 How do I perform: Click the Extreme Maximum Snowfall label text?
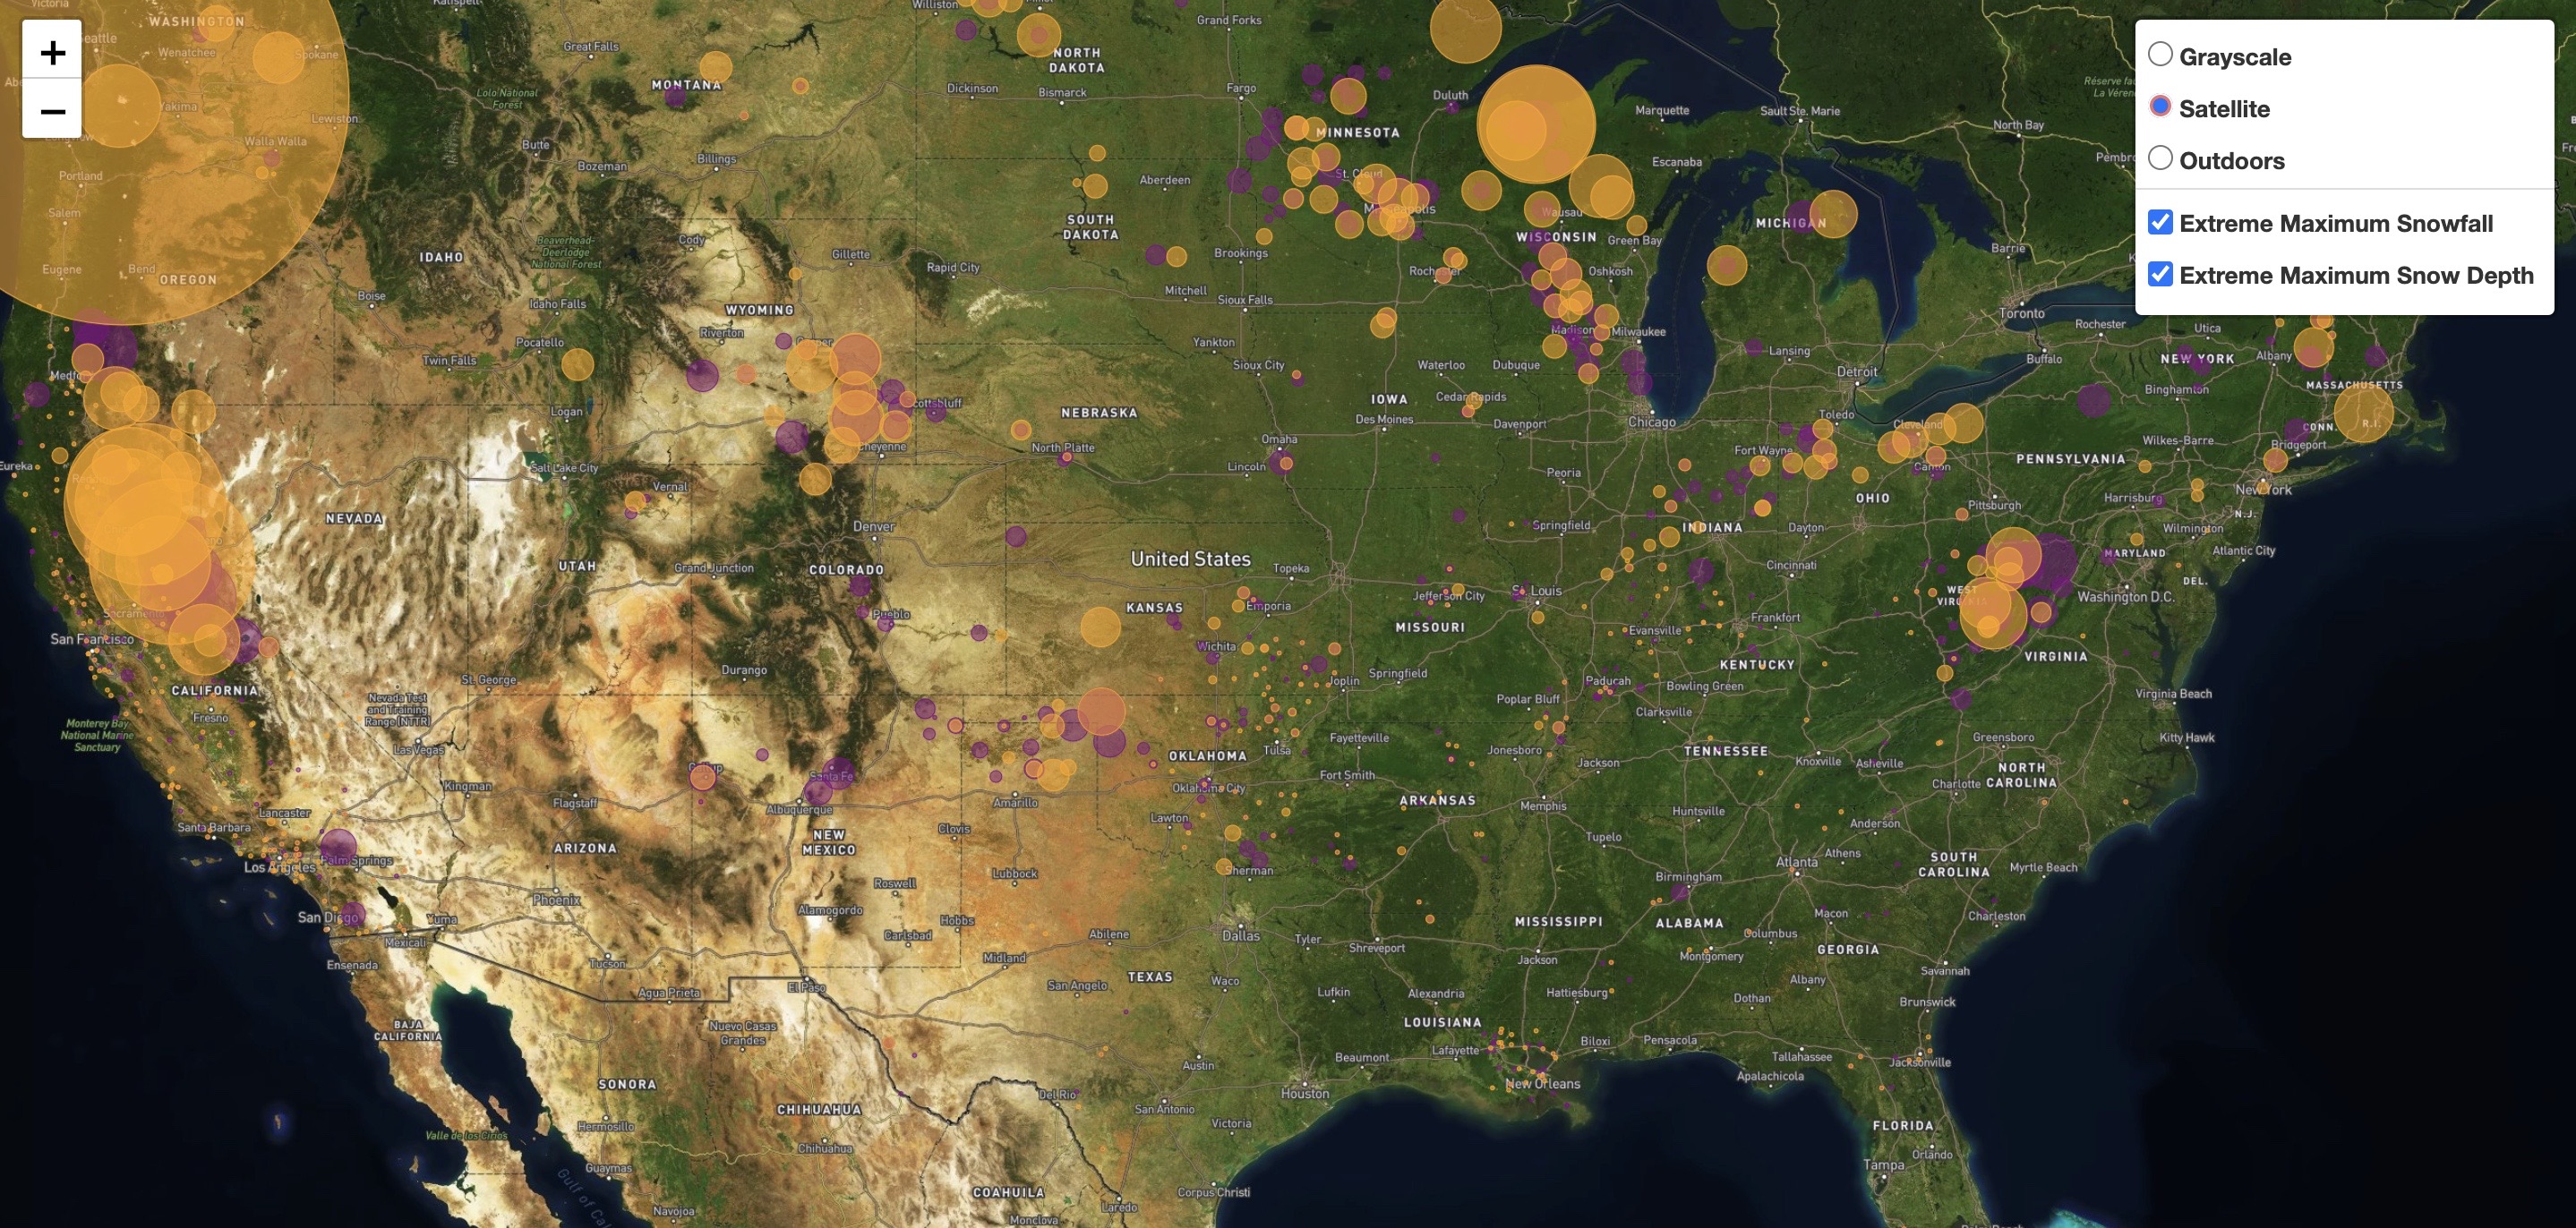pyautogui.click(x=2335, y=223)
